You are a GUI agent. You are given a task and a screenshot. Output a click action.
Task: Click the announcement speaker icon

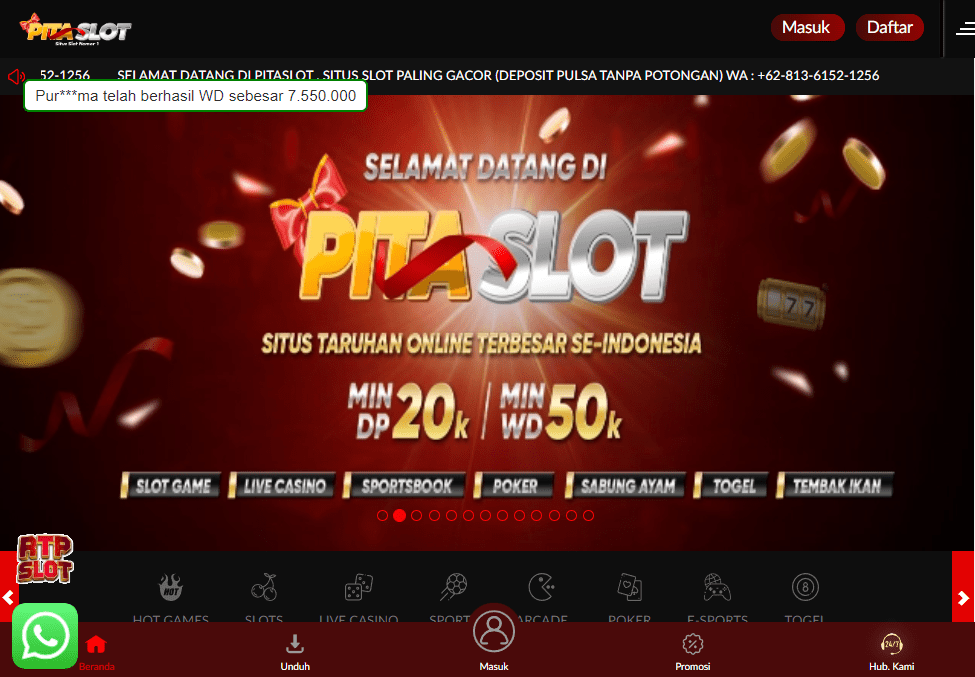point(16,76)
